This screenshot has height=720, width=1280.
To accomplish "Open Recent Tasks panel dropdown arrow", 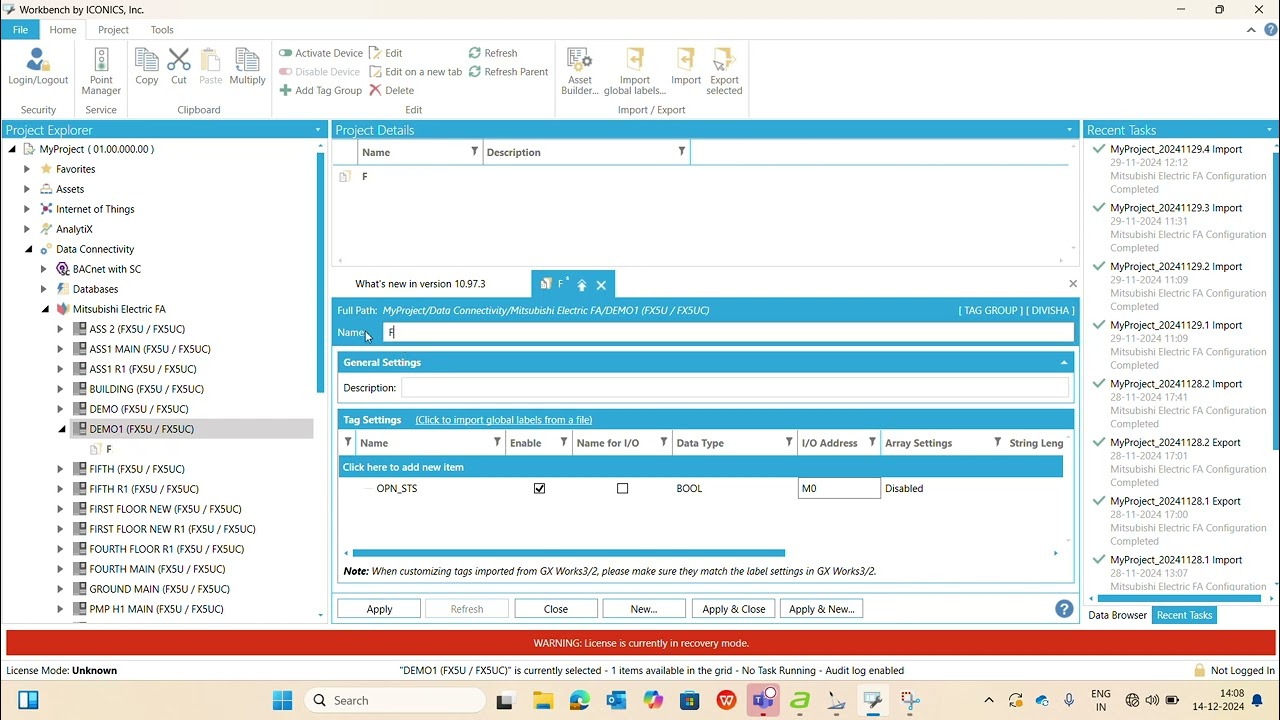I will (x=1270, y=130).
